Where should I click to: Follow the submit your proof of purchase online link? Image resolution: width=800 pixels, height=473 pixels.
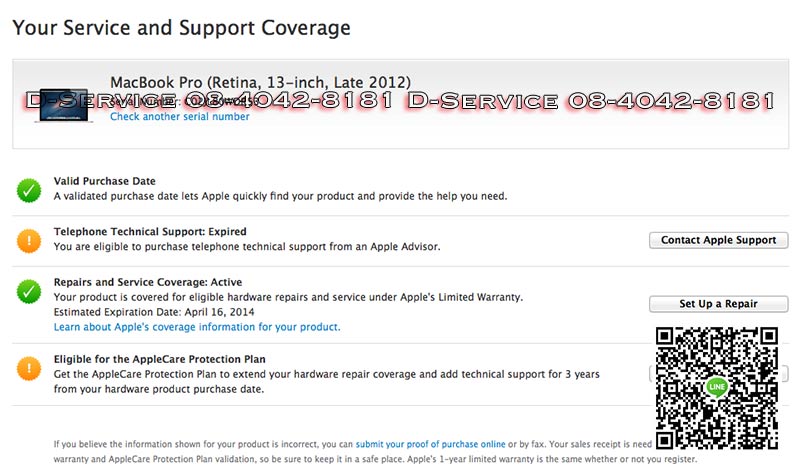point(430,443)
